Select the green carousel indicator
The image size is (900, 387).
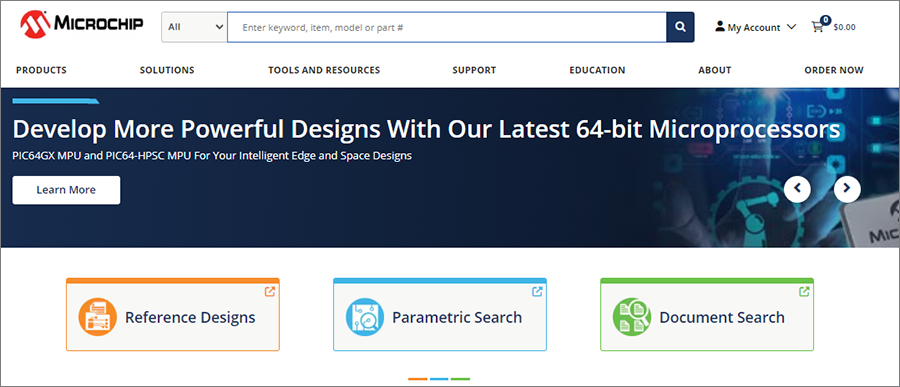point(460,379)
